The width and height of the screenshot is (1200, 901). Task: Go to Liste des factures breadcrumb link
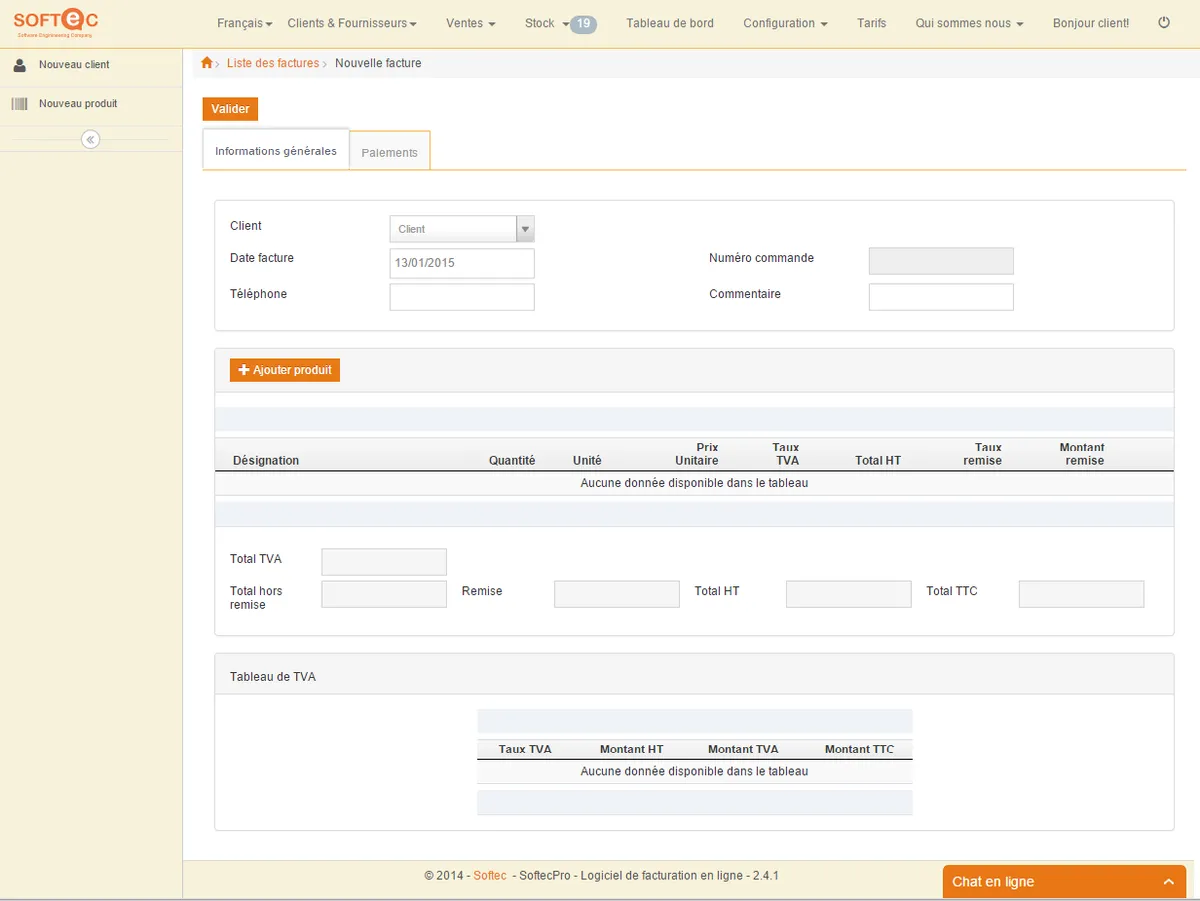272,63
